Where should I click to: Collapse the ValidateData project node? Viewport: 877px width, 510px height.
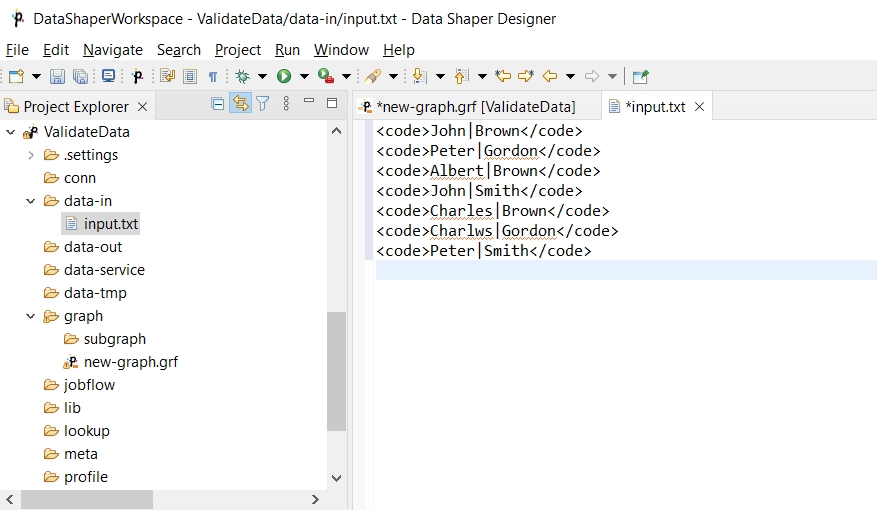(10, 132)
